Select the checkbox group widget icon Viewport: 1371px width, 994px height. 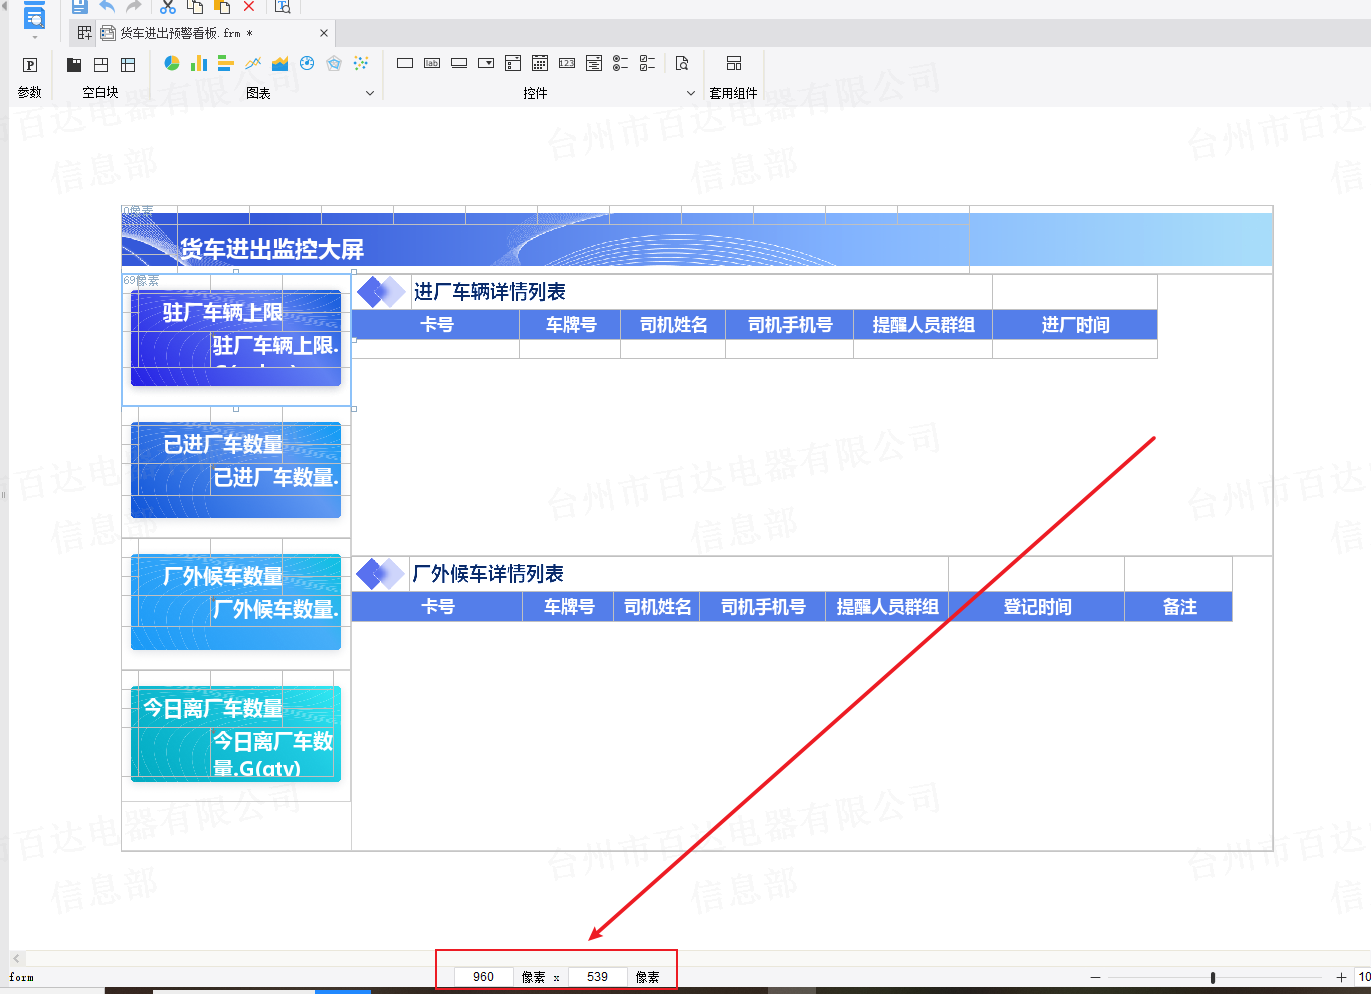648,63
